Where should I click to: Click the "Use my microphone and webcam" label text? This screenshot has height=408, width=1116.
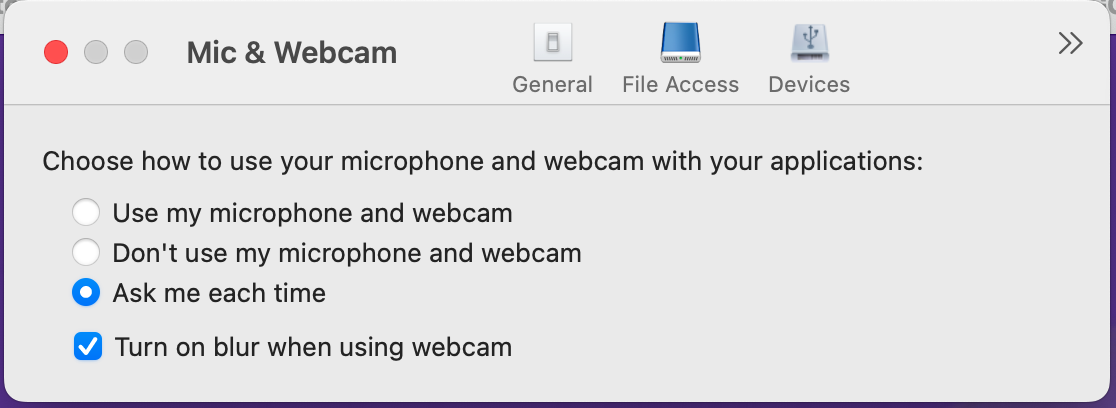coord(312,213)
